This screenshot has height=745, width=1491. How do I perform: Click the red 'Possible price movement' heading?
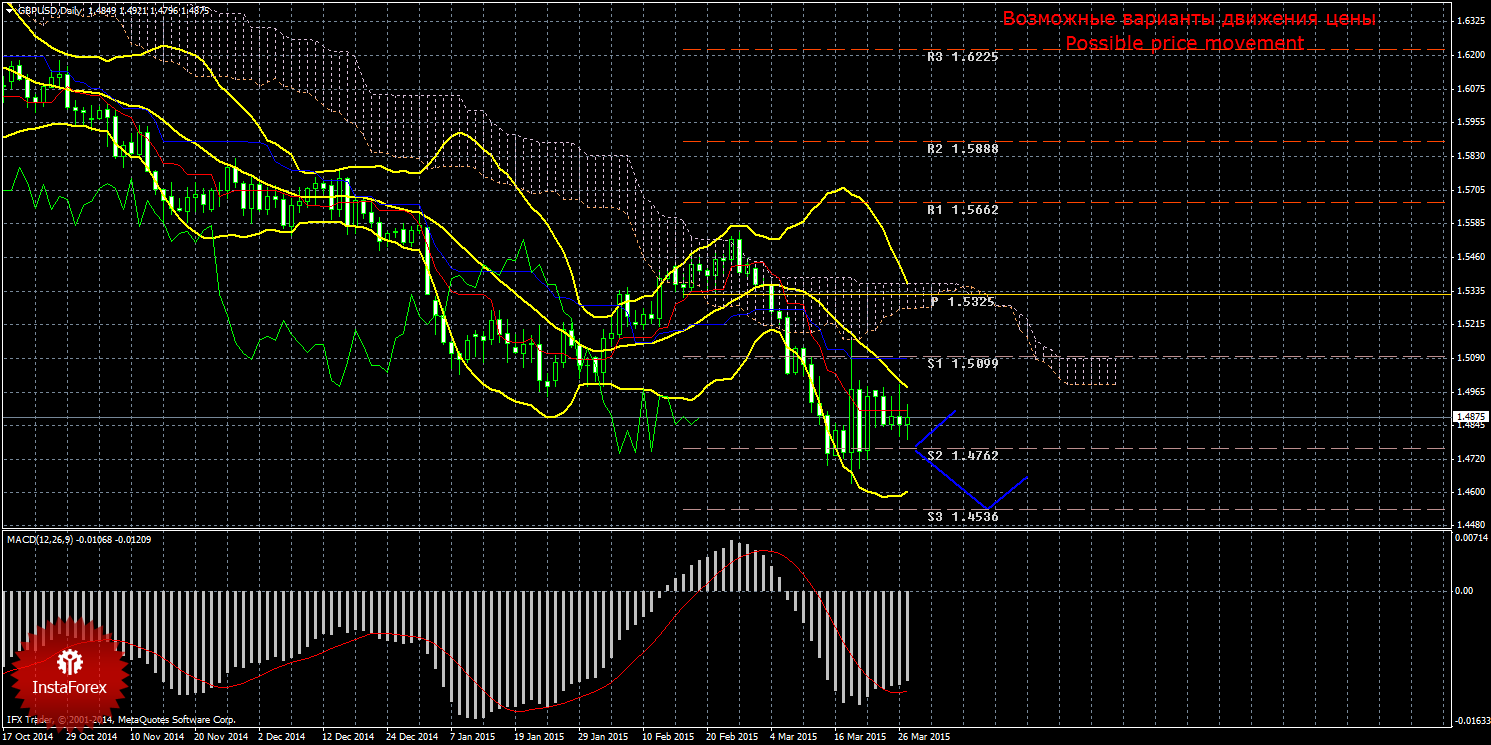pyautogui.click(x=1184, y=43)
